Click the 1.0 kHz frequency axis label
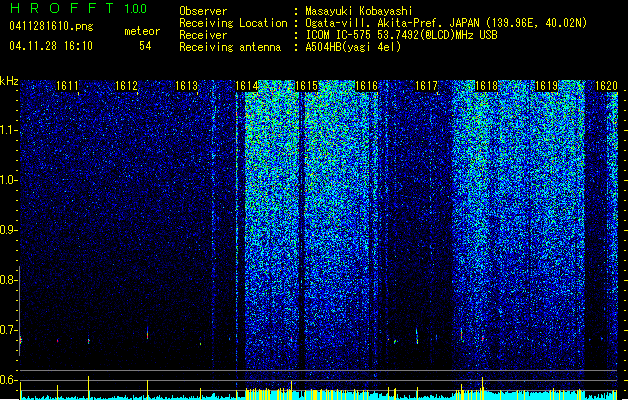629x400 pixels. (8, 180)
